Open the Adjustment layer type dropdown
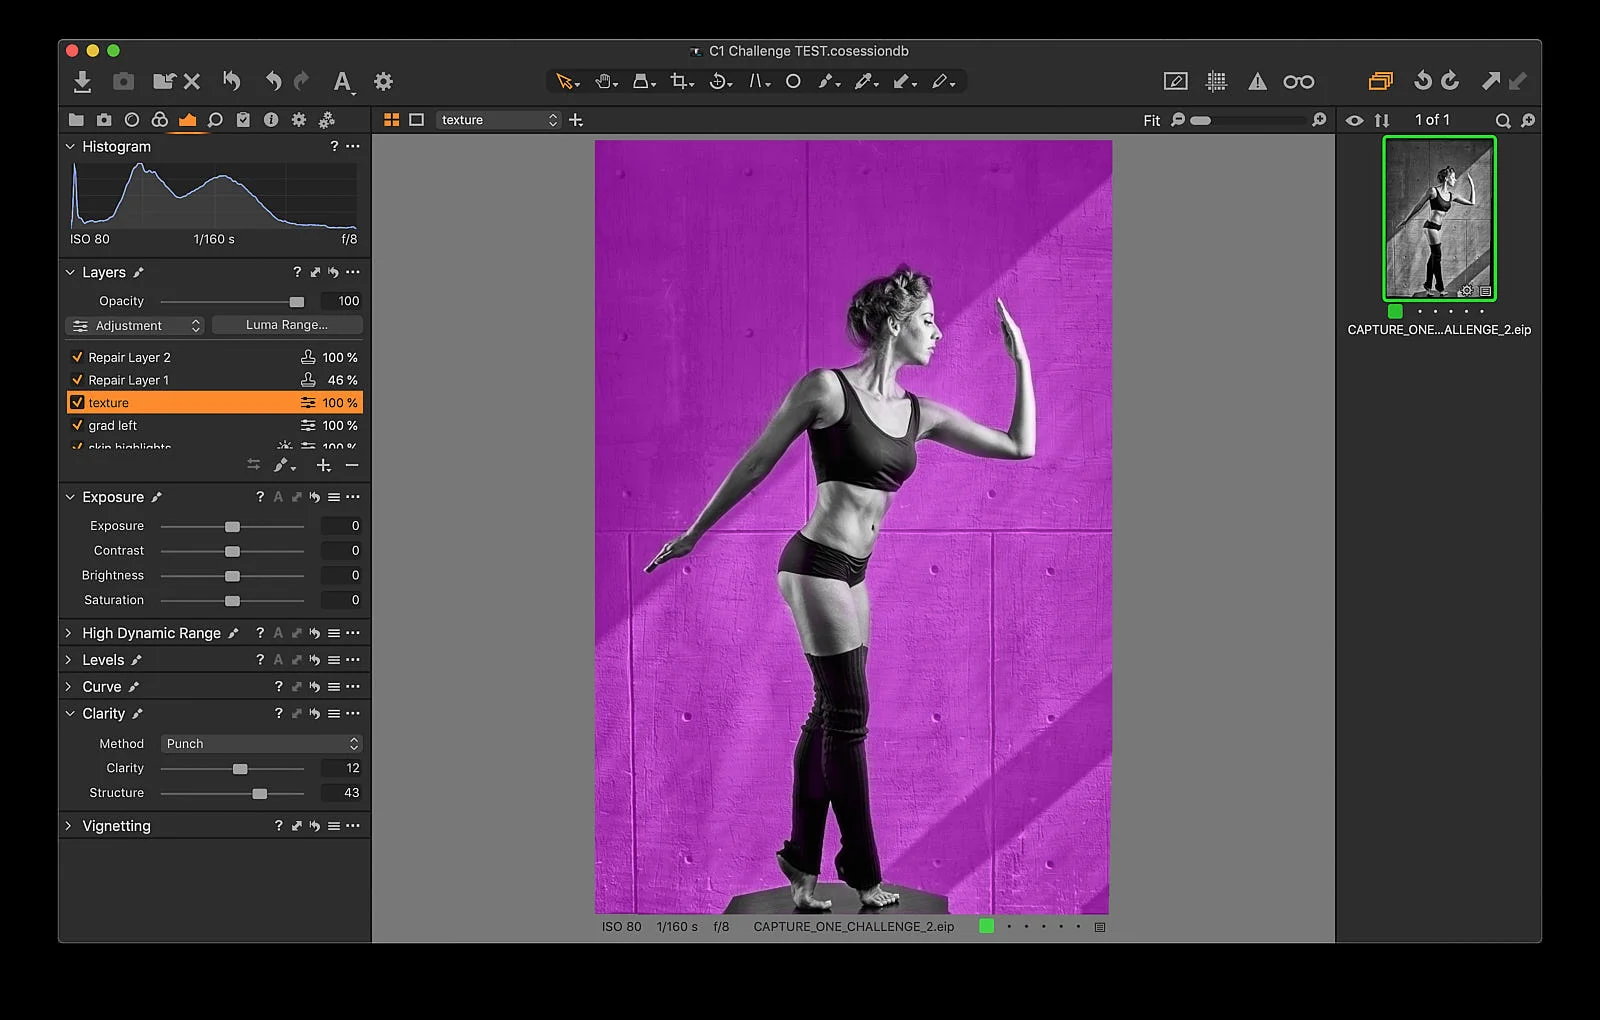 click(136, 326)
